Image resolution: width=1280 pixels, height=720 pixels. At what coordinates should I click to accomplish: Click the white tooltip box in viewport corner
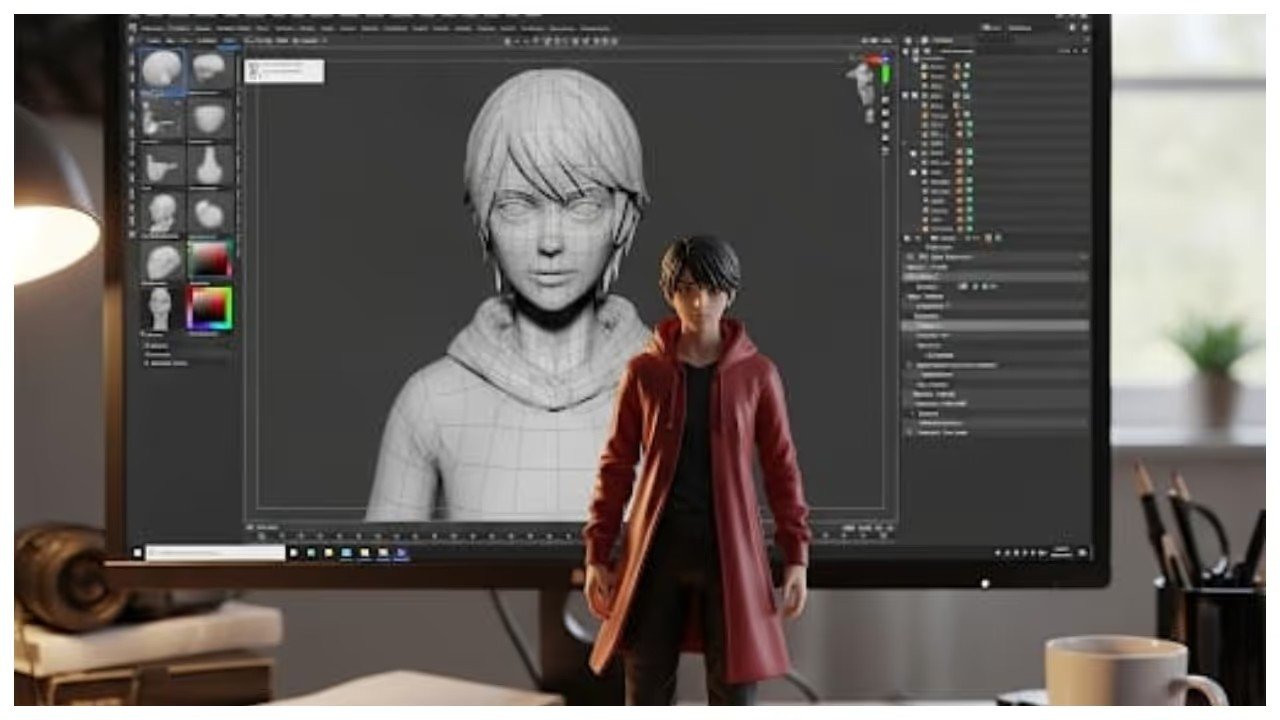tap(284, 70)
